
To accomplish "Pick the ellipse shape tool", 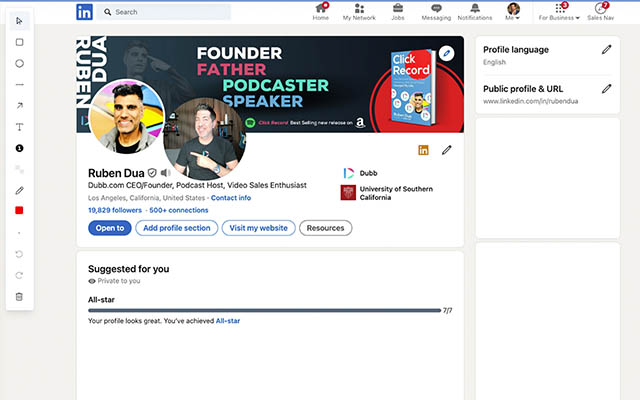I will (x=19, y=63).
